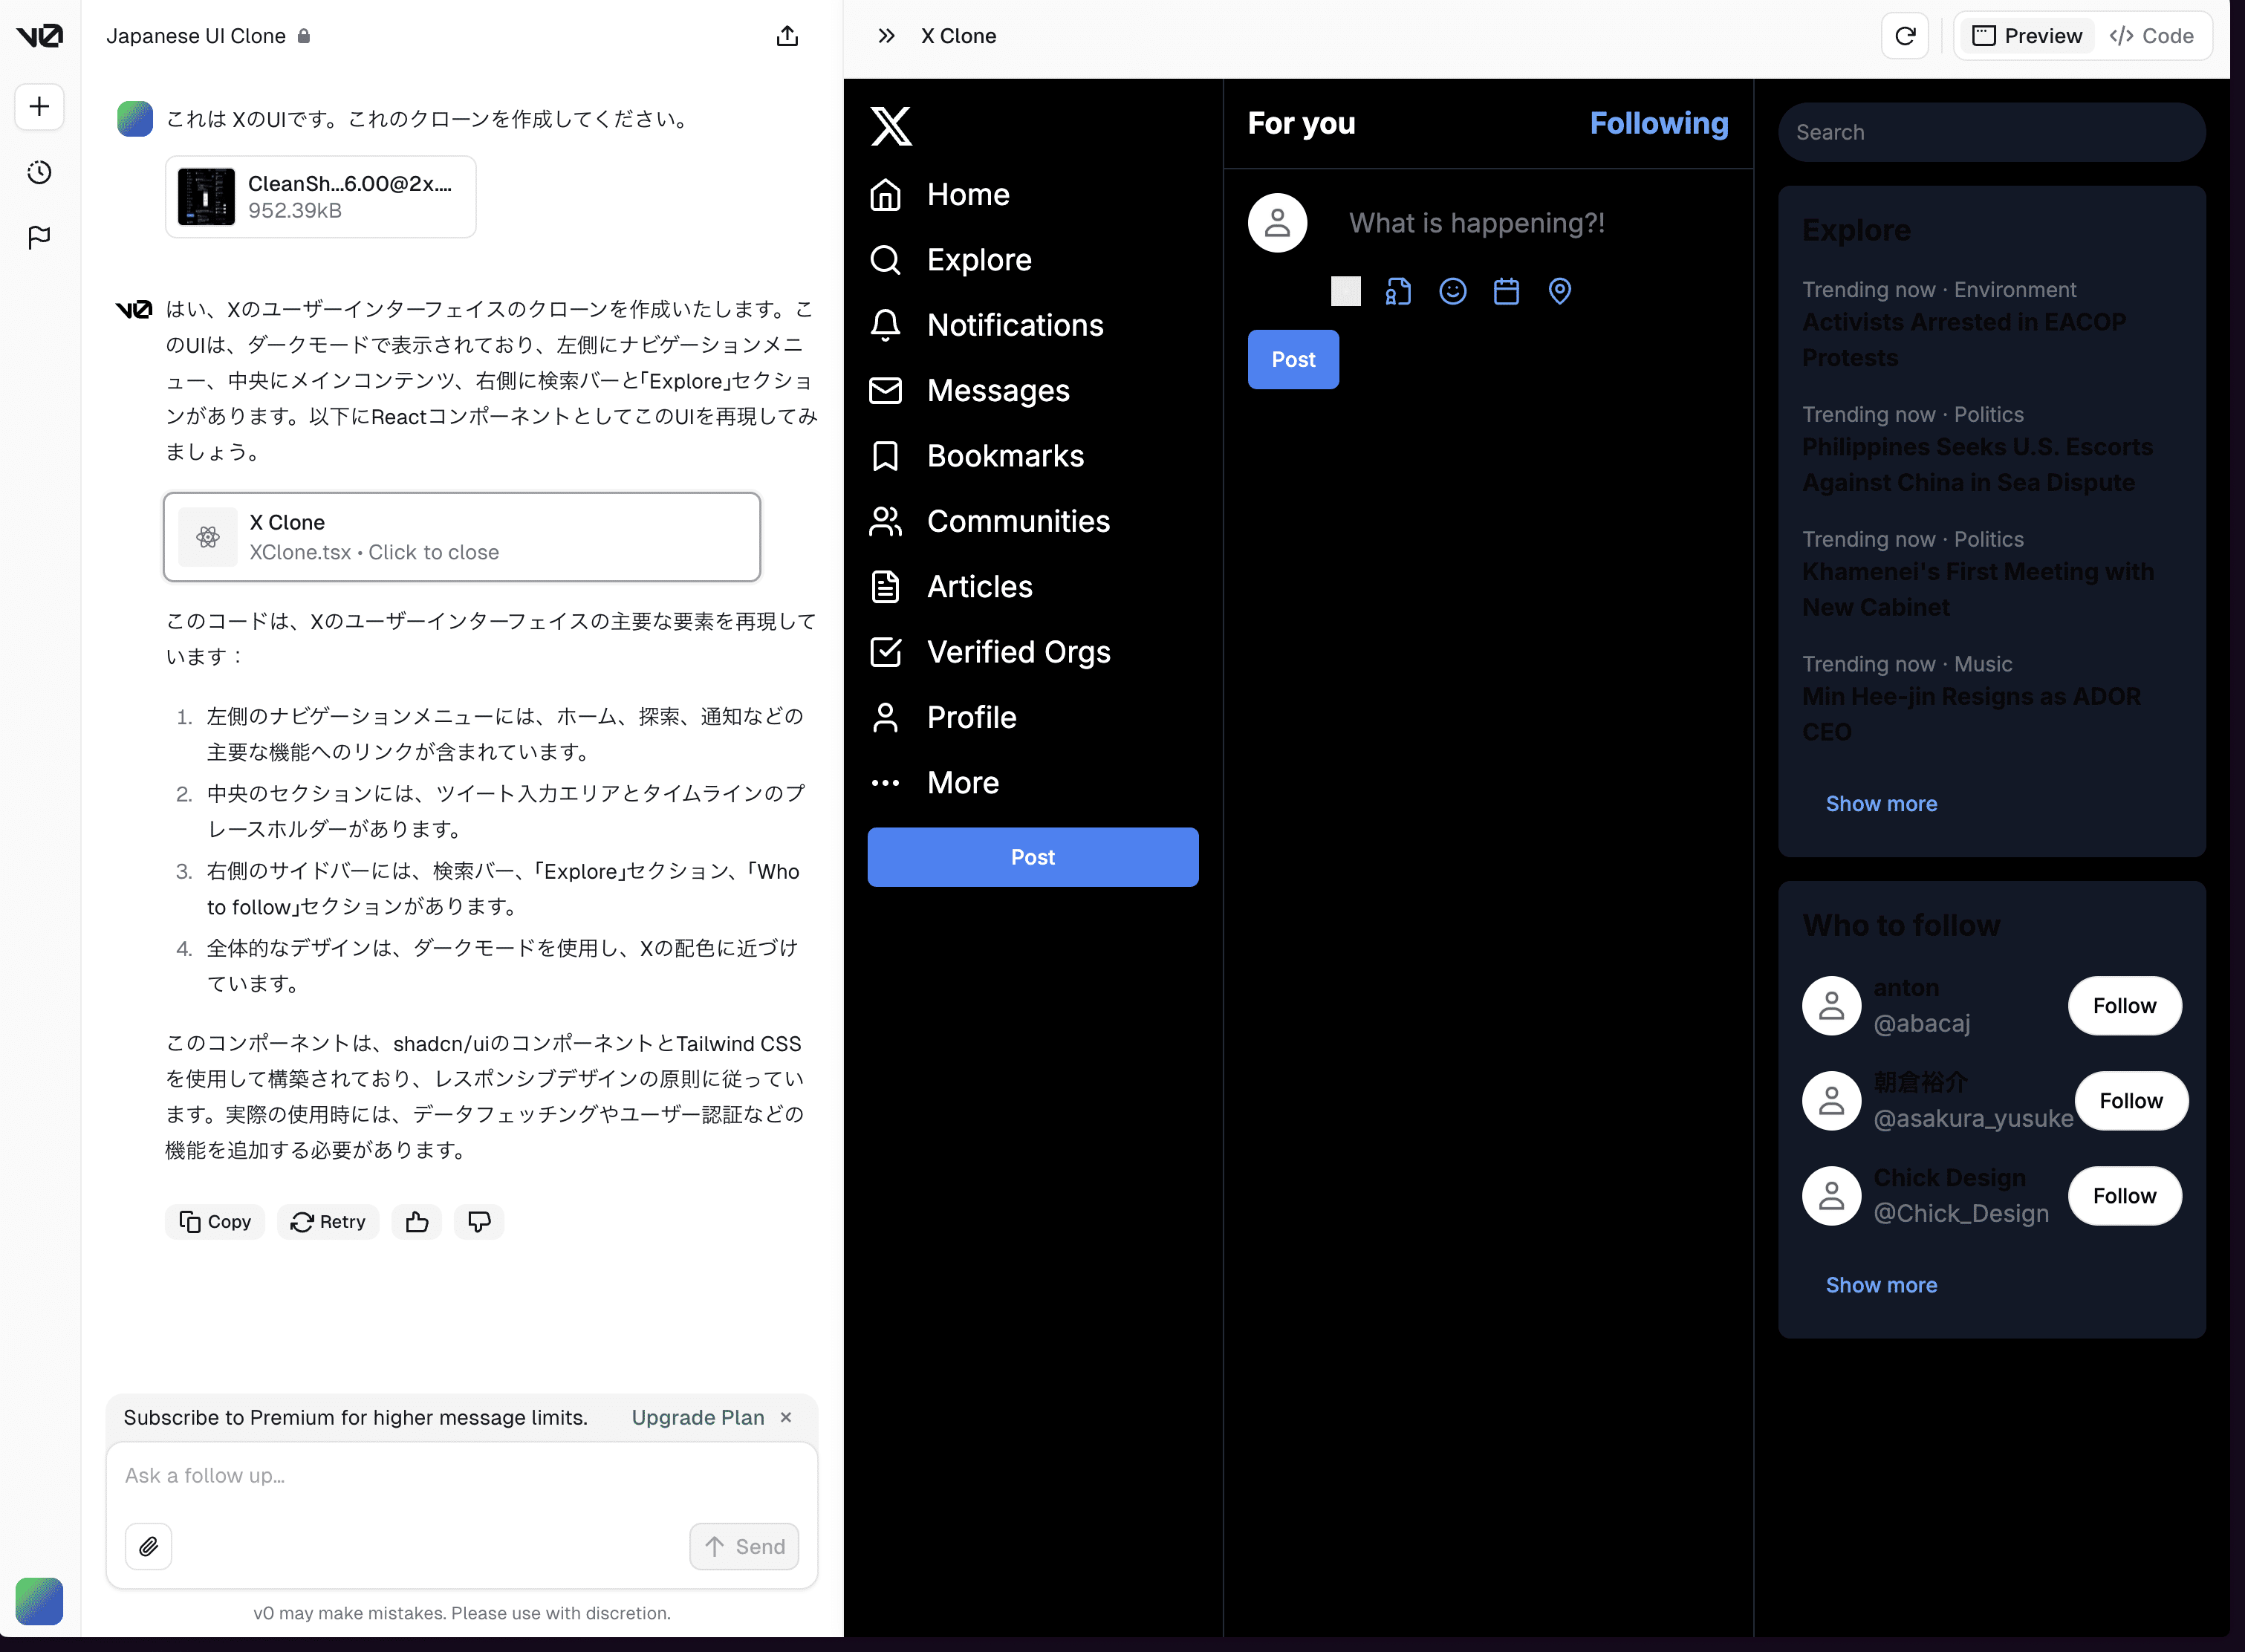Open Notifications in the sidebar menu
2245x1652 pixels.
coord(1014,325)
